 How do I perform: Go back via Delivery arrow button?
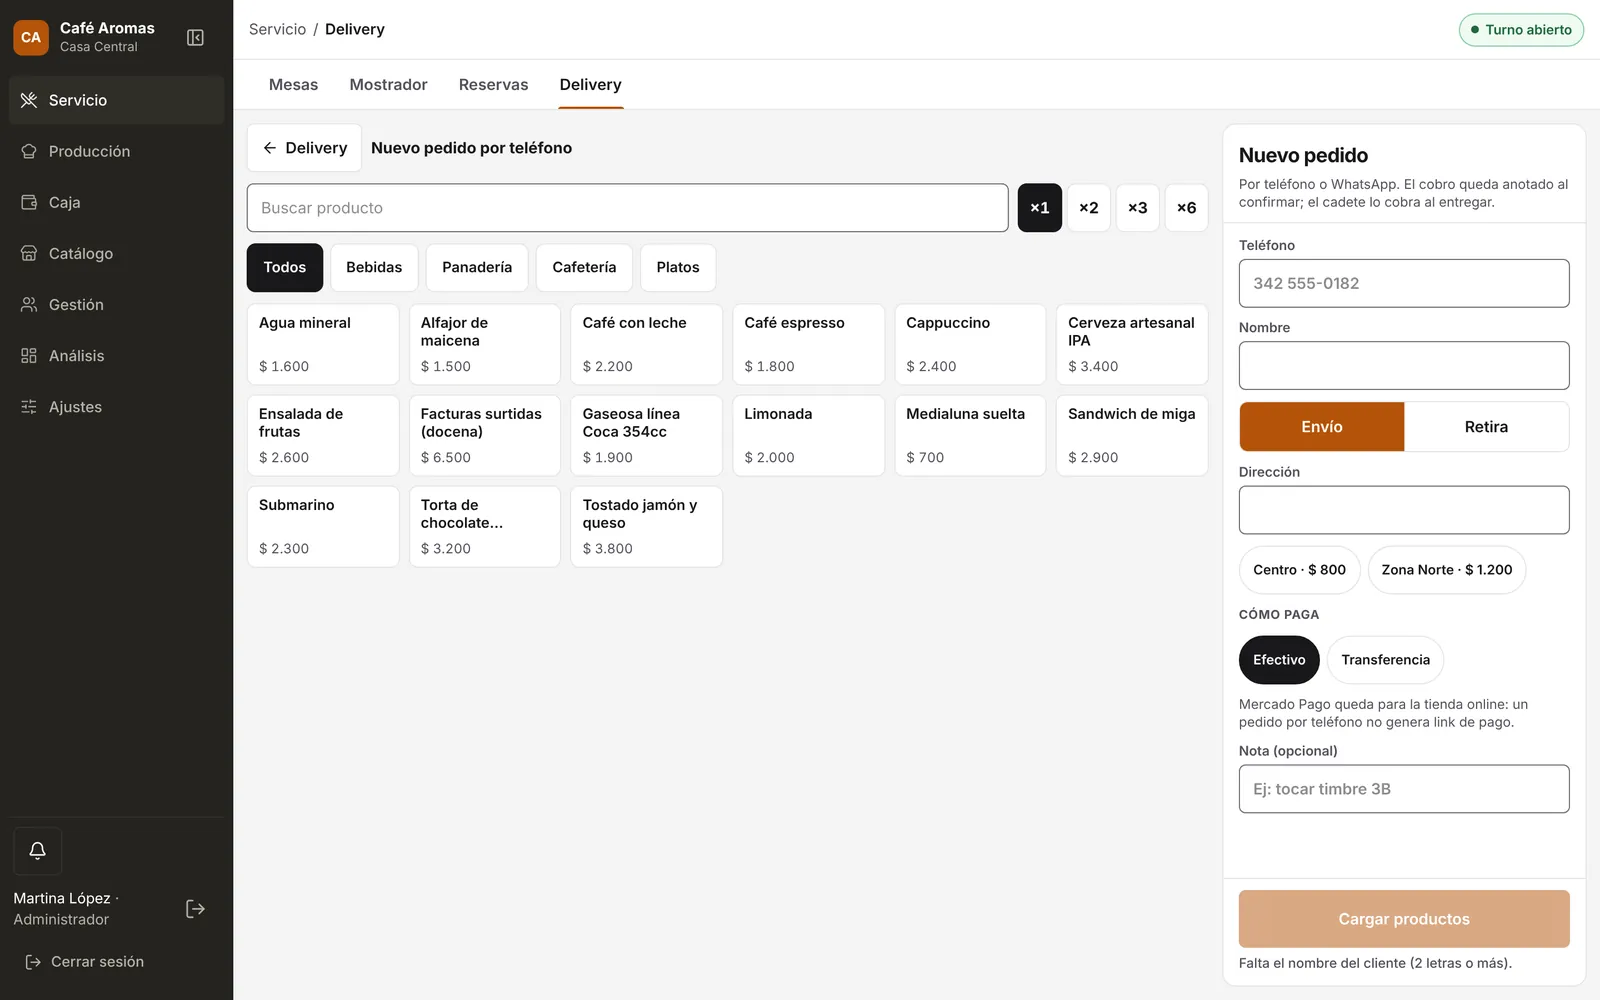pos(304,148)
